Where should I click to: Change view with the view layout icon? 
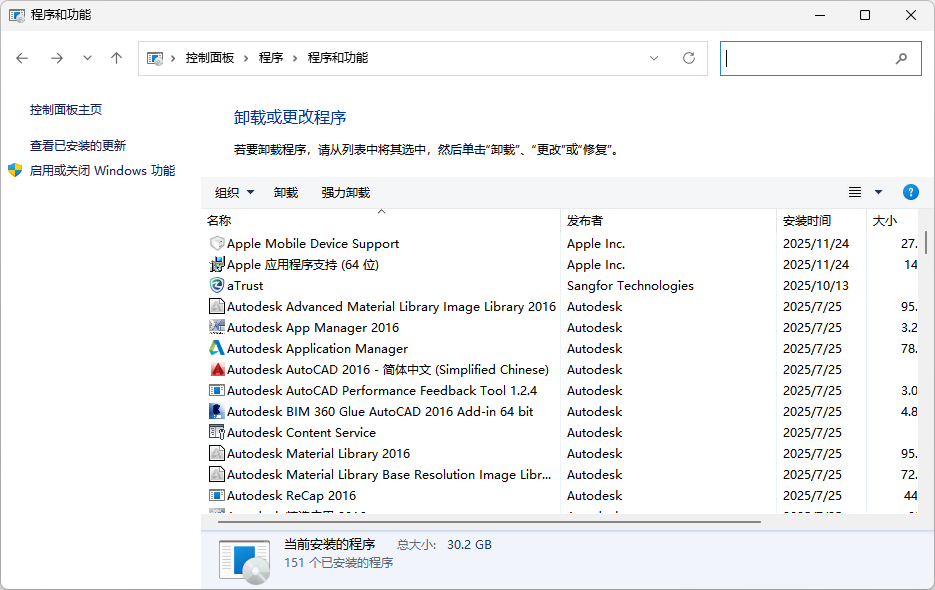[854, 192]
